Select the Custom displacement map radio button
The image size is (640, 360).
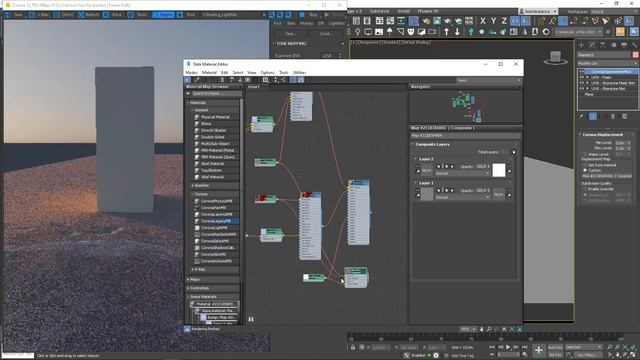pos(585,170)
